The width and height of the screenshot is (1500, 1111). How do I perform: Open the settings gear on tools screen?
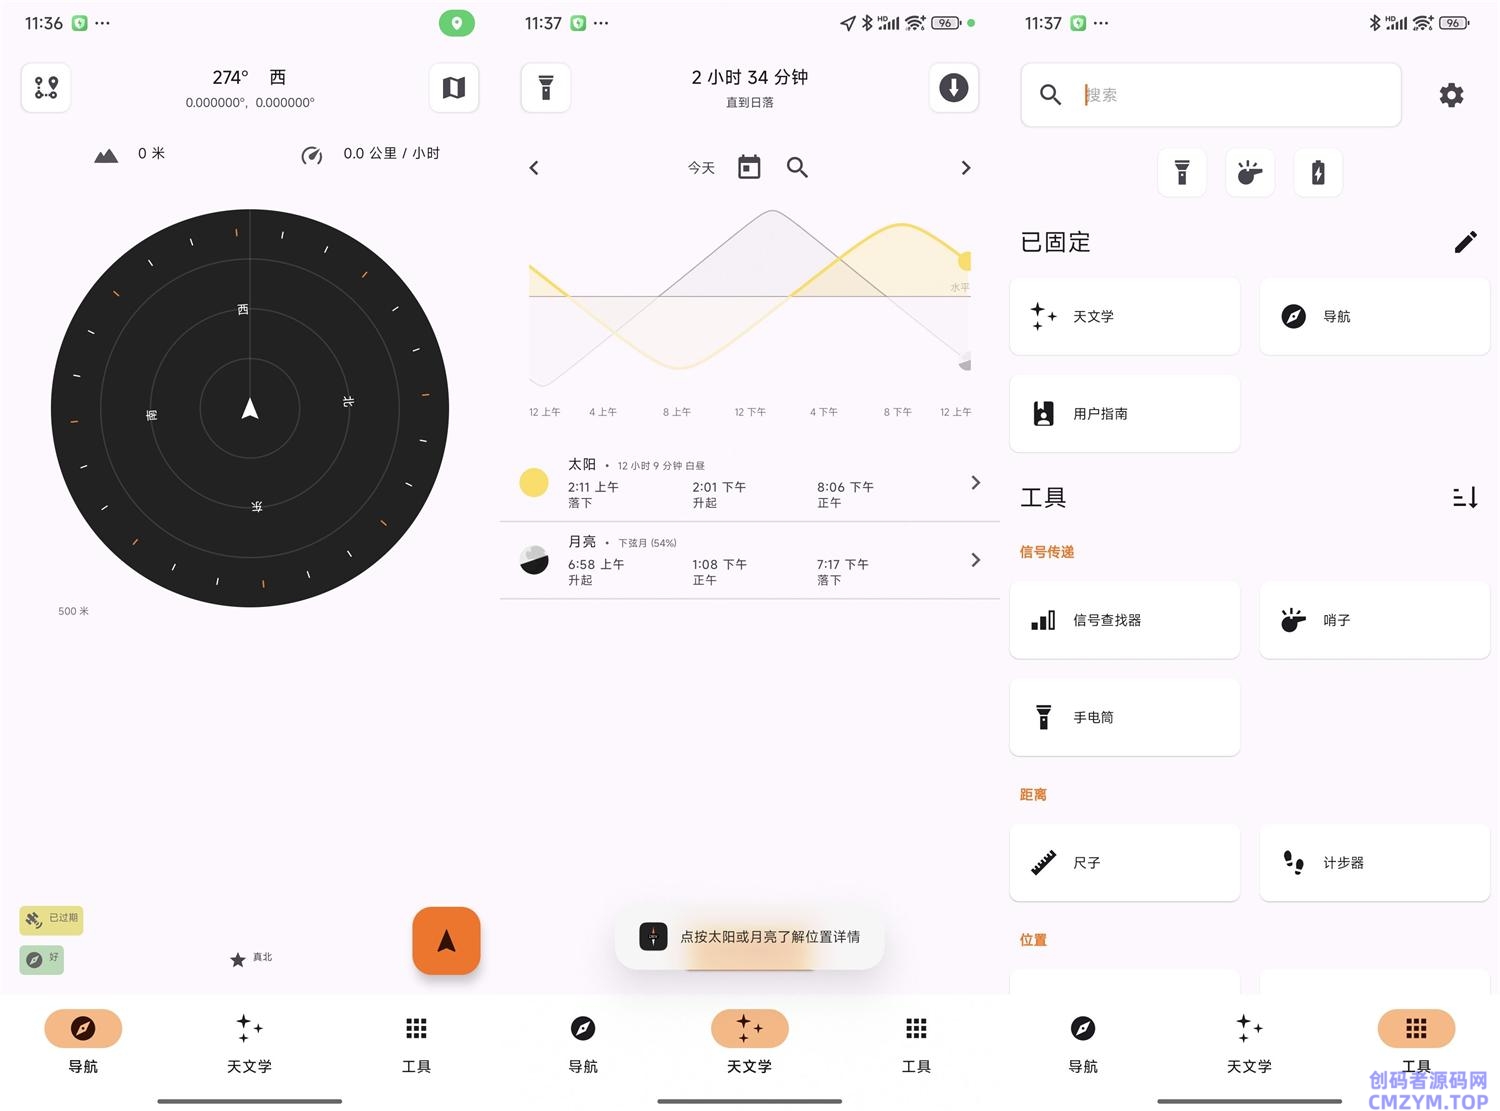[x=1451, y=95]
